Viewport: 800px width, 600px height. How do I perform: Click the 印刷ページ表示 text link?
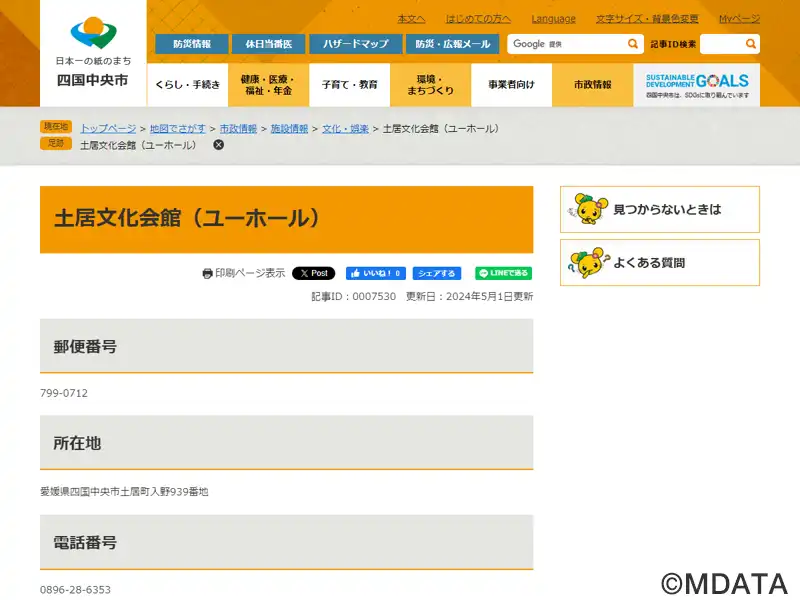point(250,273)
